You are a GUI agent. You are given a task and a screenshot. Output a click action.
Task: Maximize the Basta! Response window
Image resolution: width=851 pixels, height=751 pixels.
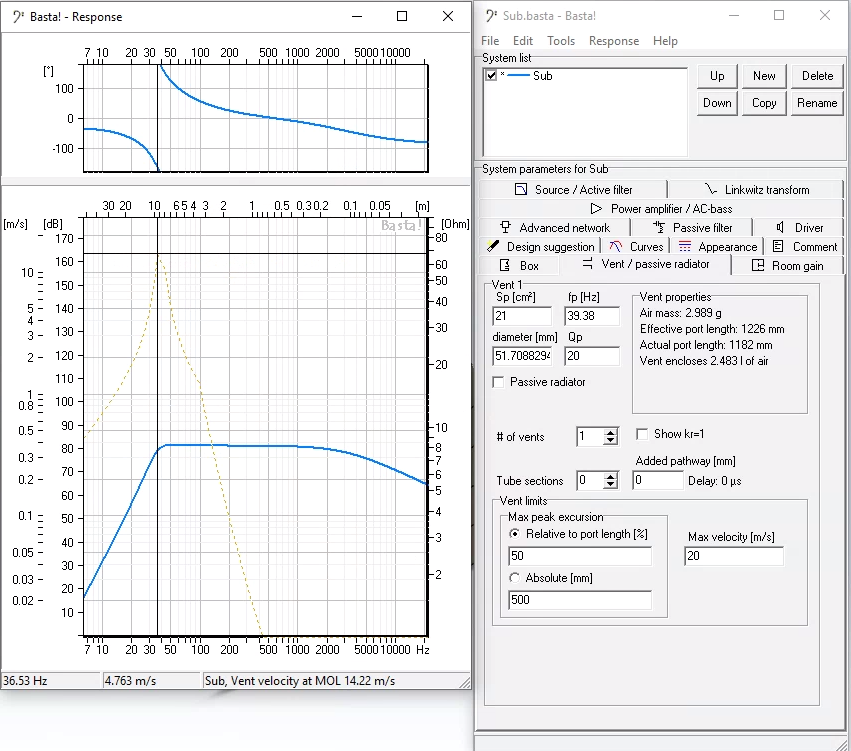click(402, 16)
